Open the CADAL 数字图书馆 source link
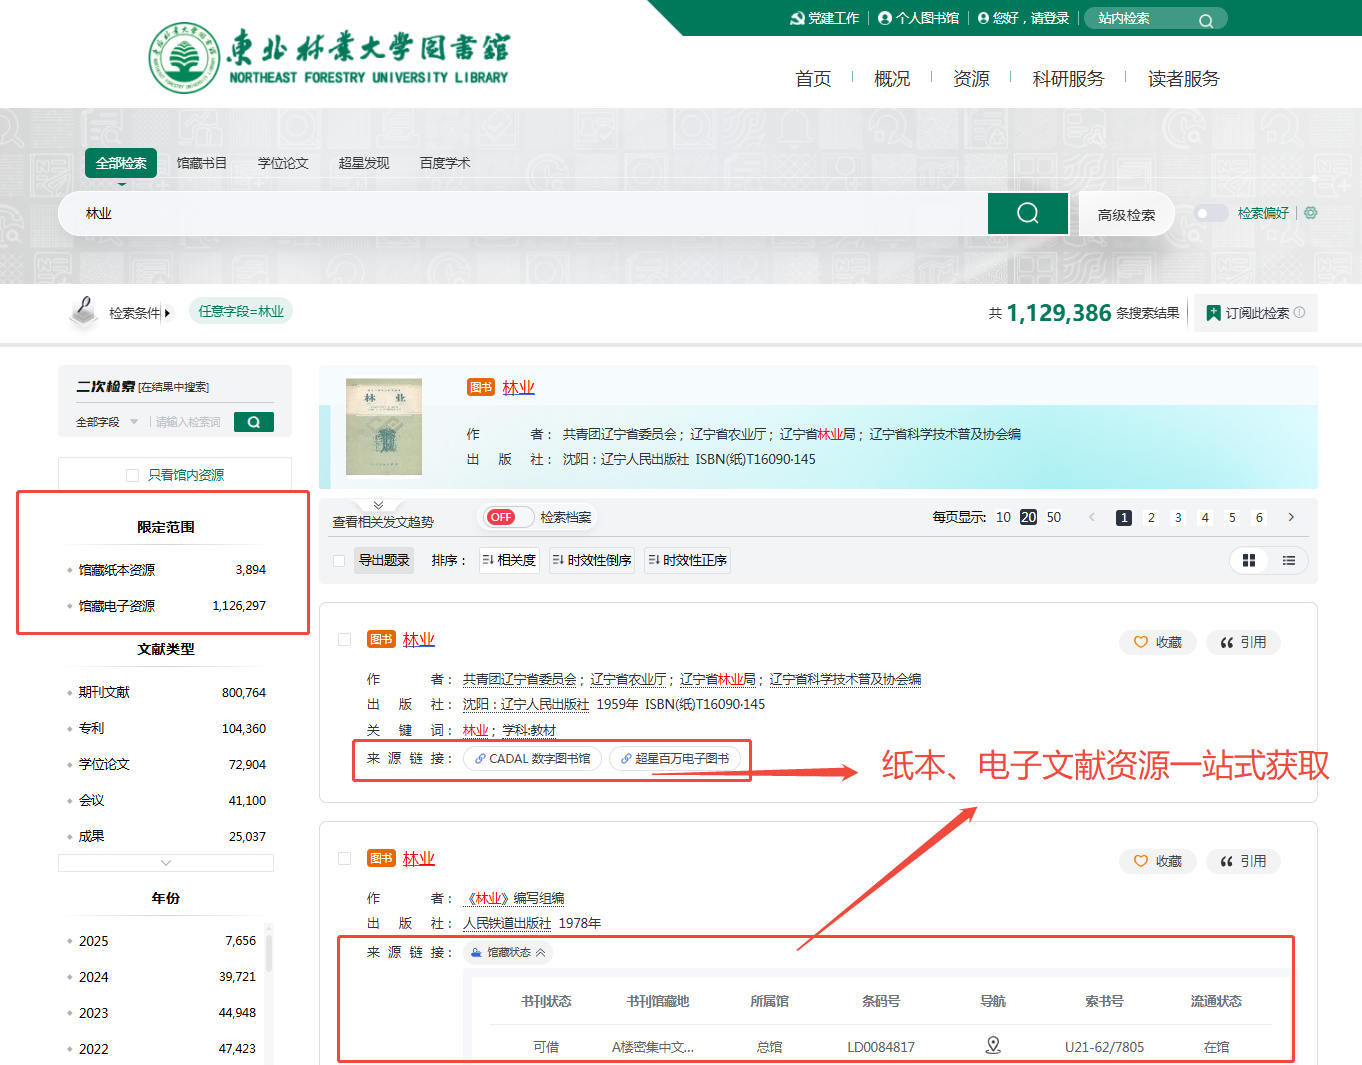This screenshot has width=1362, height=1065. coord(533,759)
